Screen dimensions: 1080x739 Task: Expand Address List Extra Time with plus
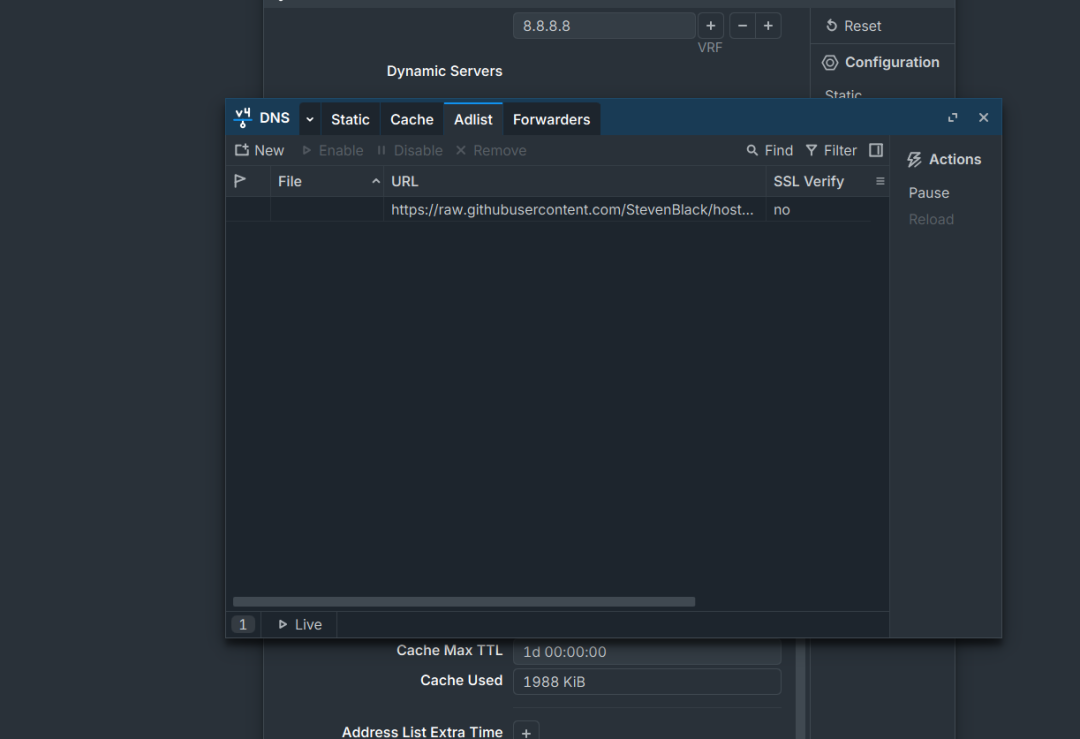pyautogui.click(x=526, y=732)
